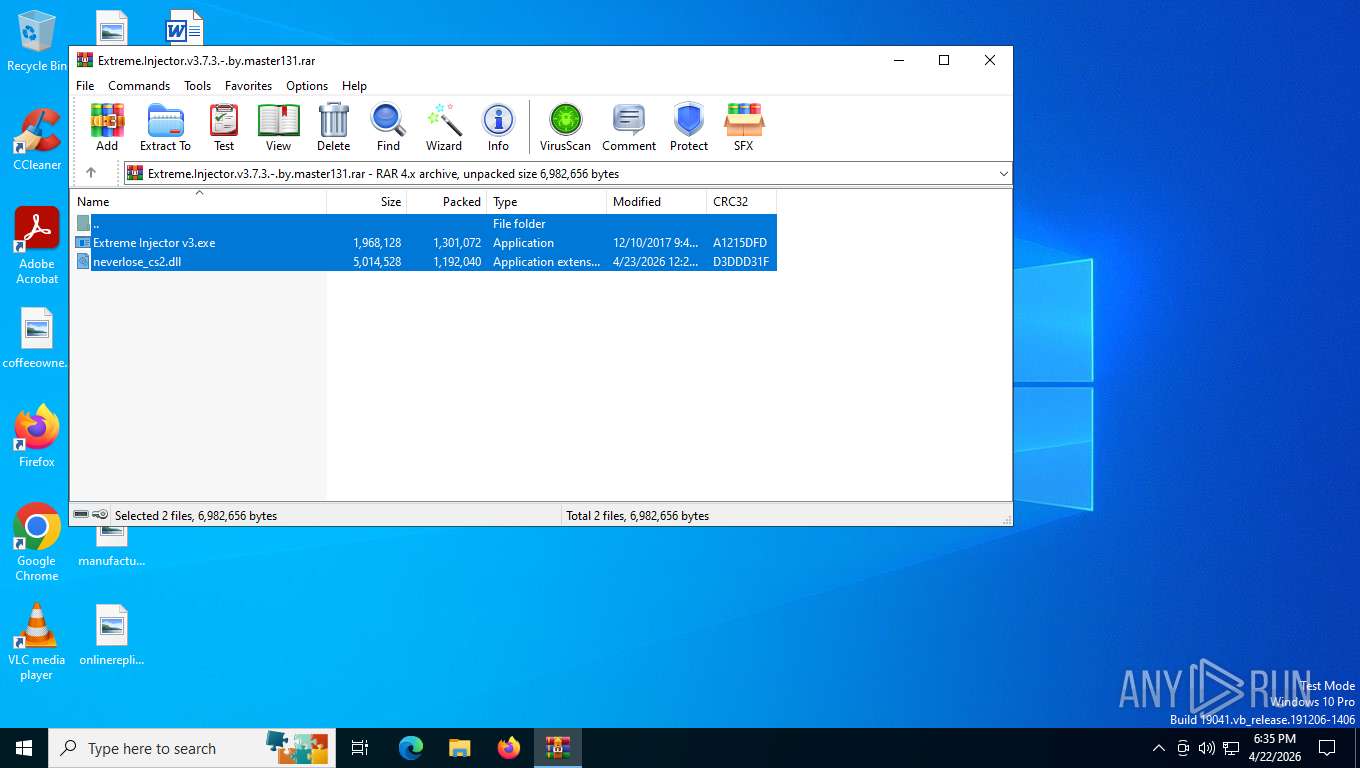Open Microsoft Edge from taskbar
1360x768 pixels.
click(x=411, y=748)
